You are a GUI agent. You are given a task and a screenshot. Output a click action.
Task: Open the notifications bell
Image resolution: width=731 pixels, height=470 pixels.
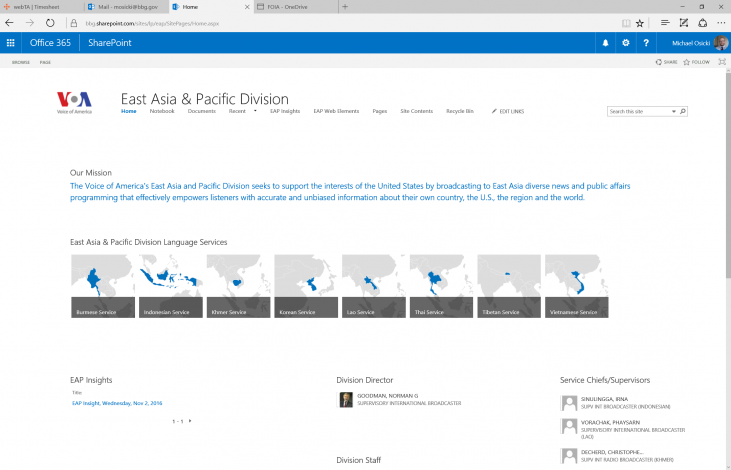coord(605,43)
